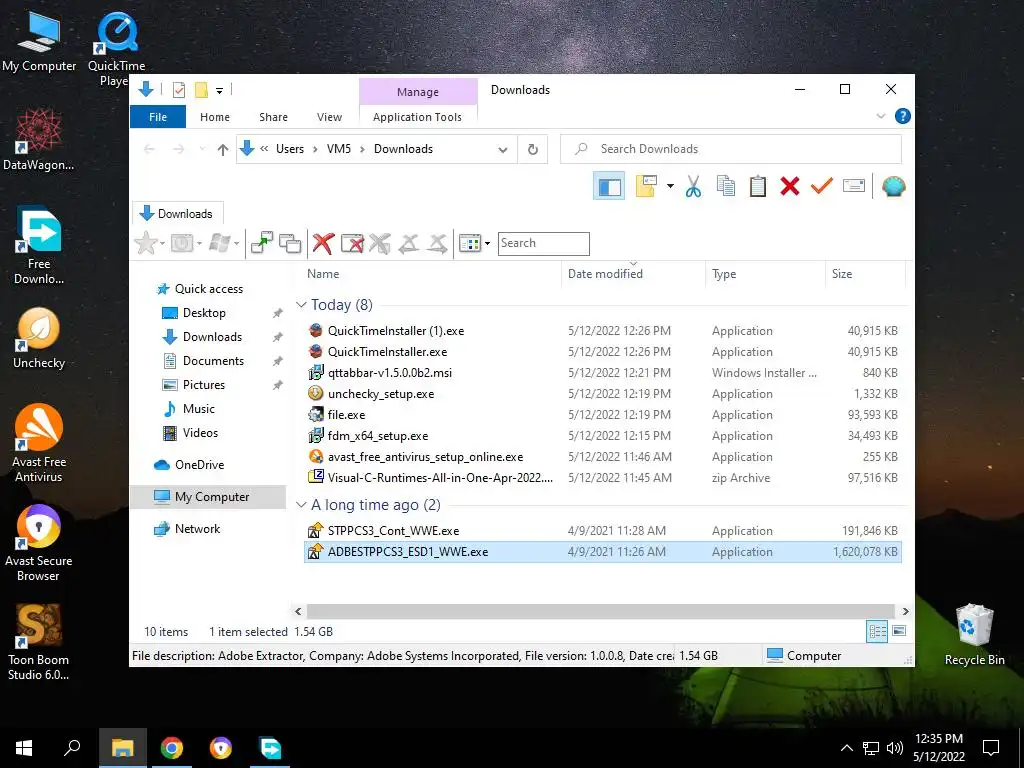Open the Home ribbon tab
The height and width of the screenshot is (768, 1024).
tap(215, 117)
